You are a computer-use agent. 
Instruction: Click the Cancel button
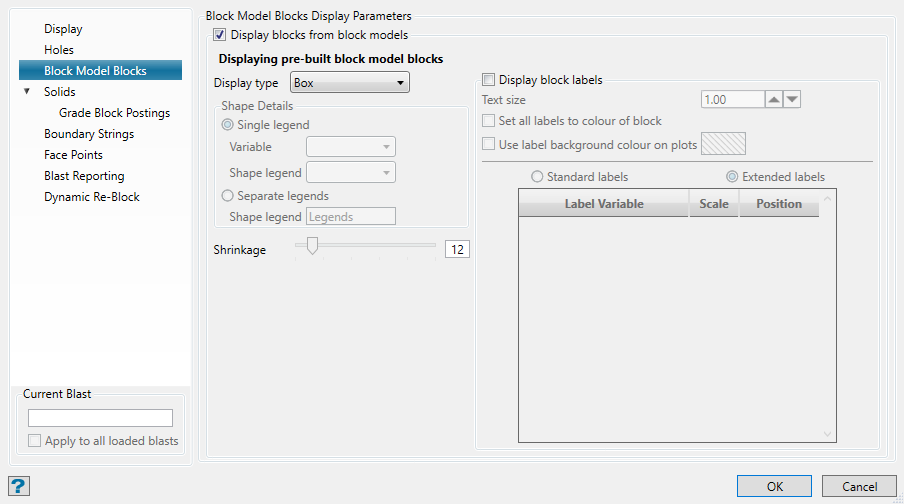pyautogui.click(x=859, y=486)
